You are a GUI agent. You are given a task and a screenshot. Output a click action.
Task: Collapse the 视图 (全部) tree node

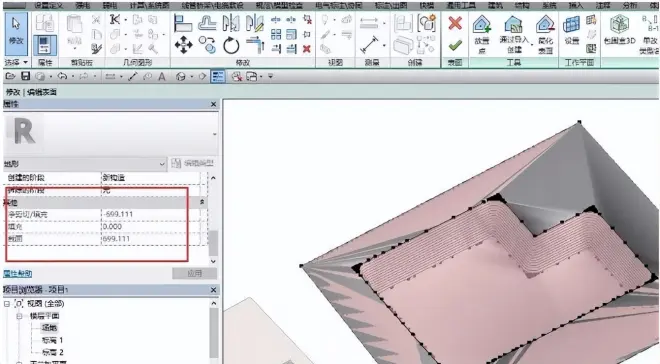pos(7,303)
